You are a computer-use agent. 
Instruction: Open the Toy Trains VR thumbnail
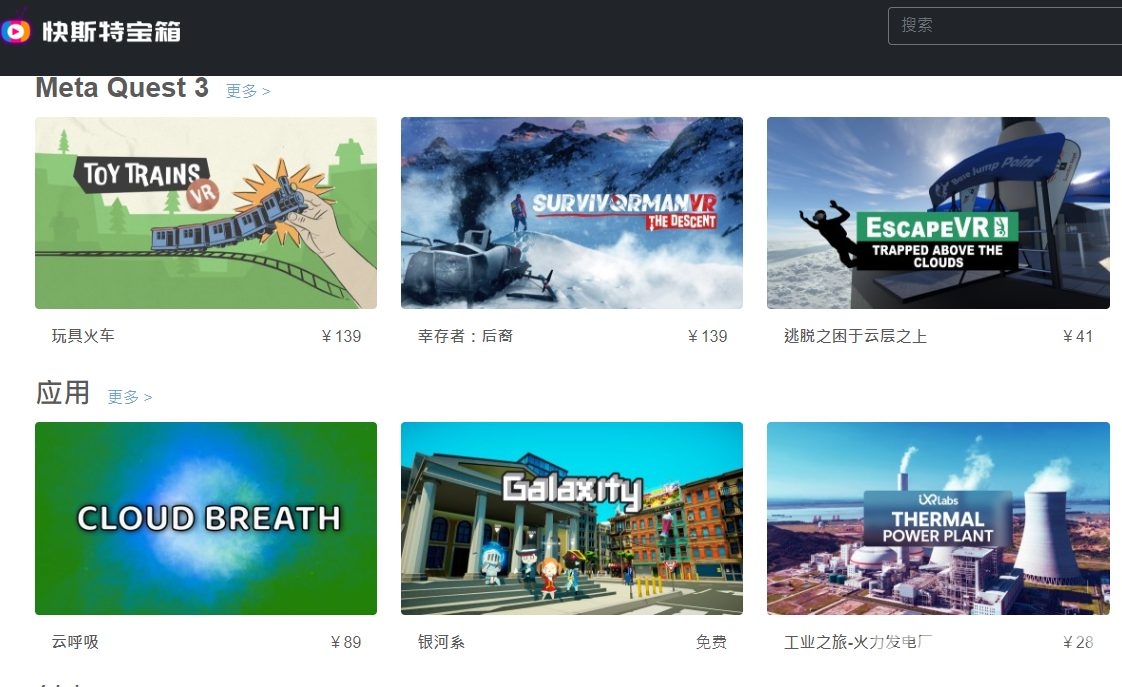pyautogui.click(x=206, y=213)
